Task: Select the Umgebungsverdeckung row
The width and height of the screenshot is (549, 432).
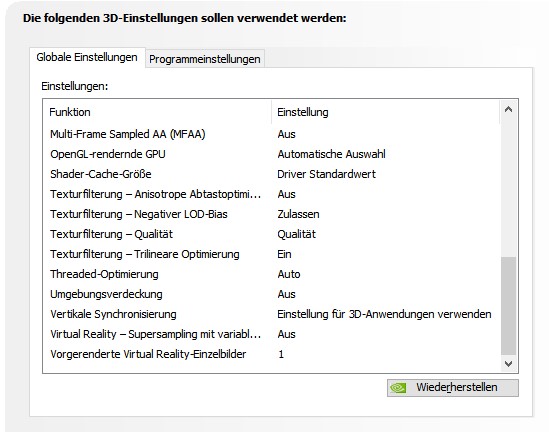Action: tap(272, 294)
